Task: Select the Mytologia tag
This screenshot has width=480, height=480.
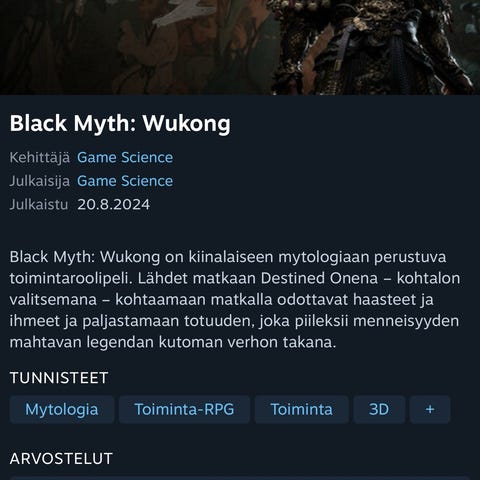Action: click(x=62, y=409)
